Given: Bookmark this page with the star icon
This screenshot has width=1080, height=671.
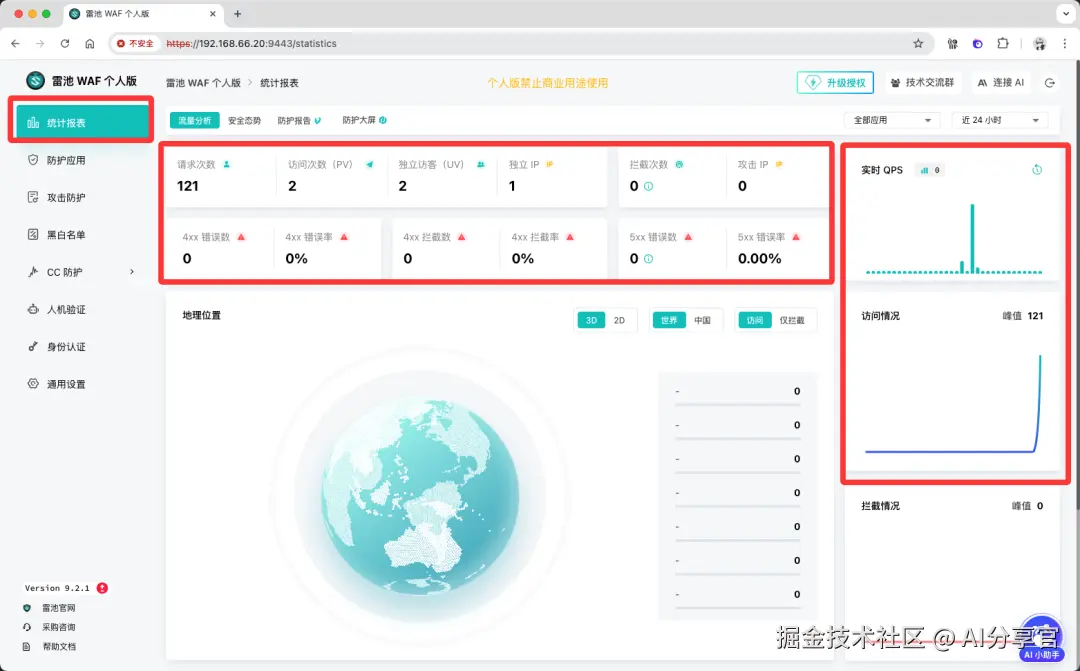Looking at the screenshot, I should (x=918, y=43).
